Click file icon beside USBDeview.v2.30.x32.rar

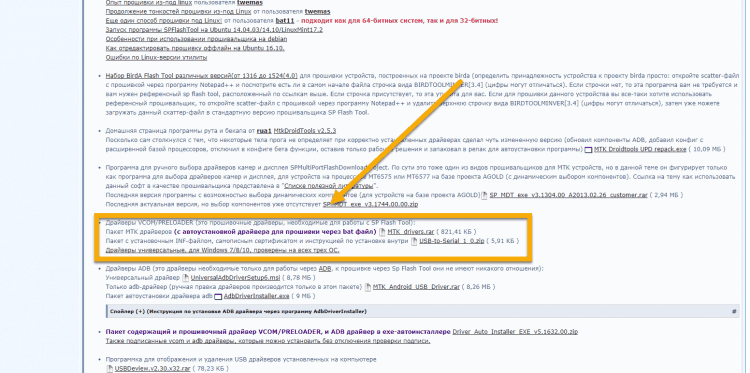(110, 369)
